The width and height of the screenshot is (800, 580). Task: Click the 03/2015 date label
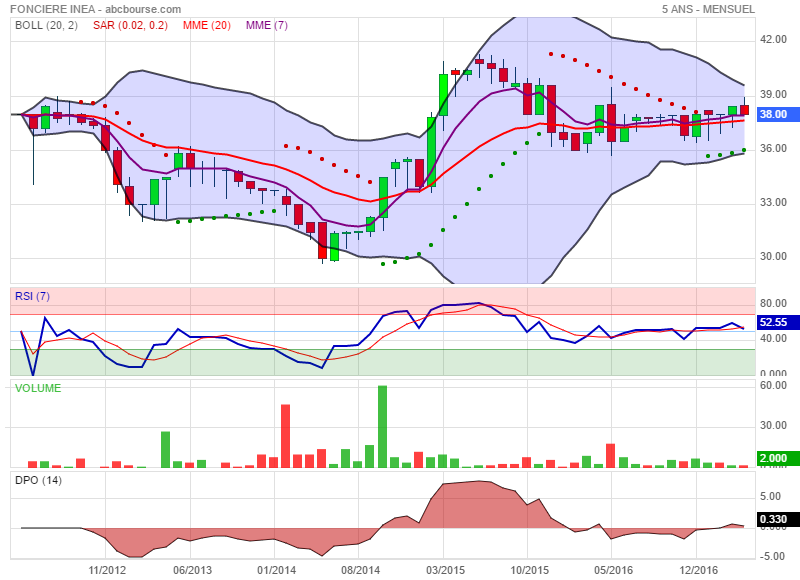tap(445, 570)
